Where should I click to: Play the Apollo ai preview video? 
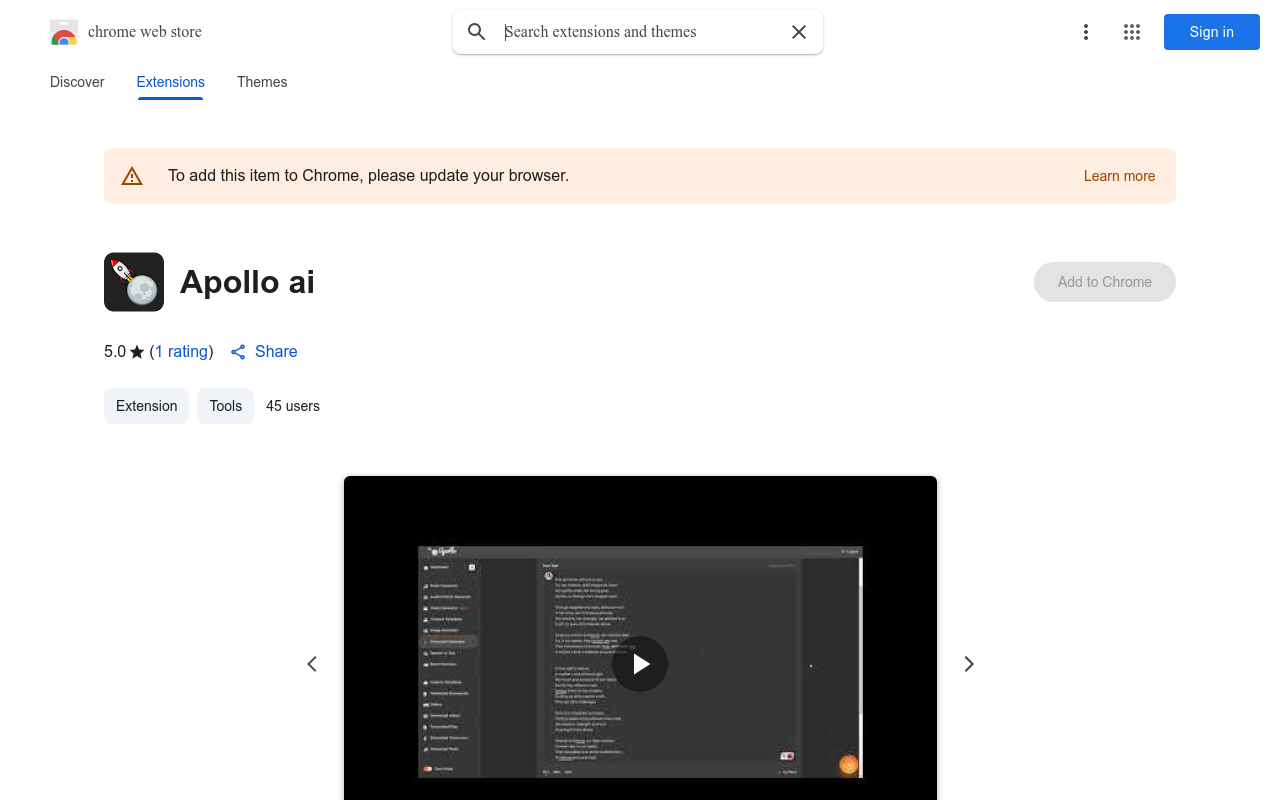tap(640, 664)
